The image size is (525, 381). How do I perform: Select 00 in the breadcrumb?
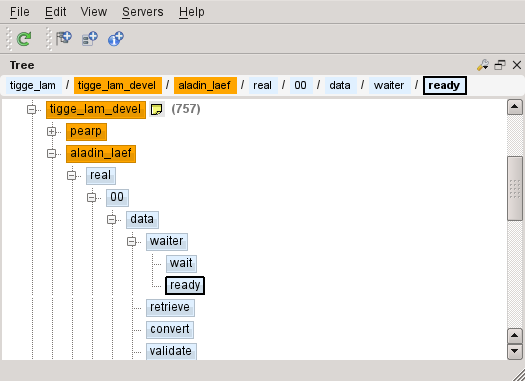click(301, 85)
